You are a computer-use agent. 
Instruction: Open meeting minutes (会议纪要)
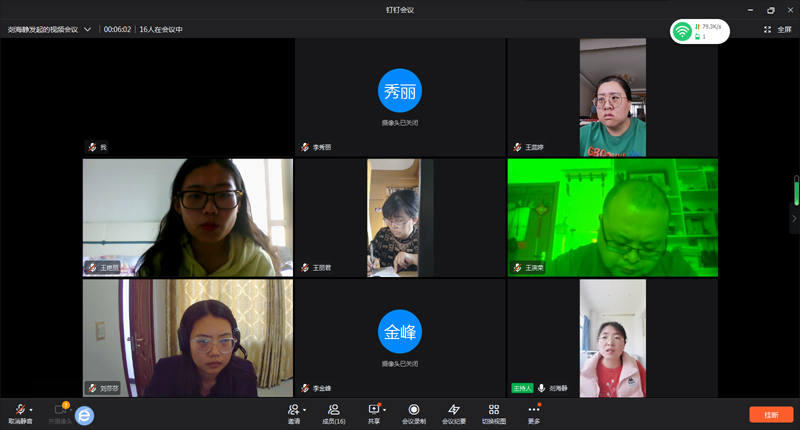[x=454, y=411]
